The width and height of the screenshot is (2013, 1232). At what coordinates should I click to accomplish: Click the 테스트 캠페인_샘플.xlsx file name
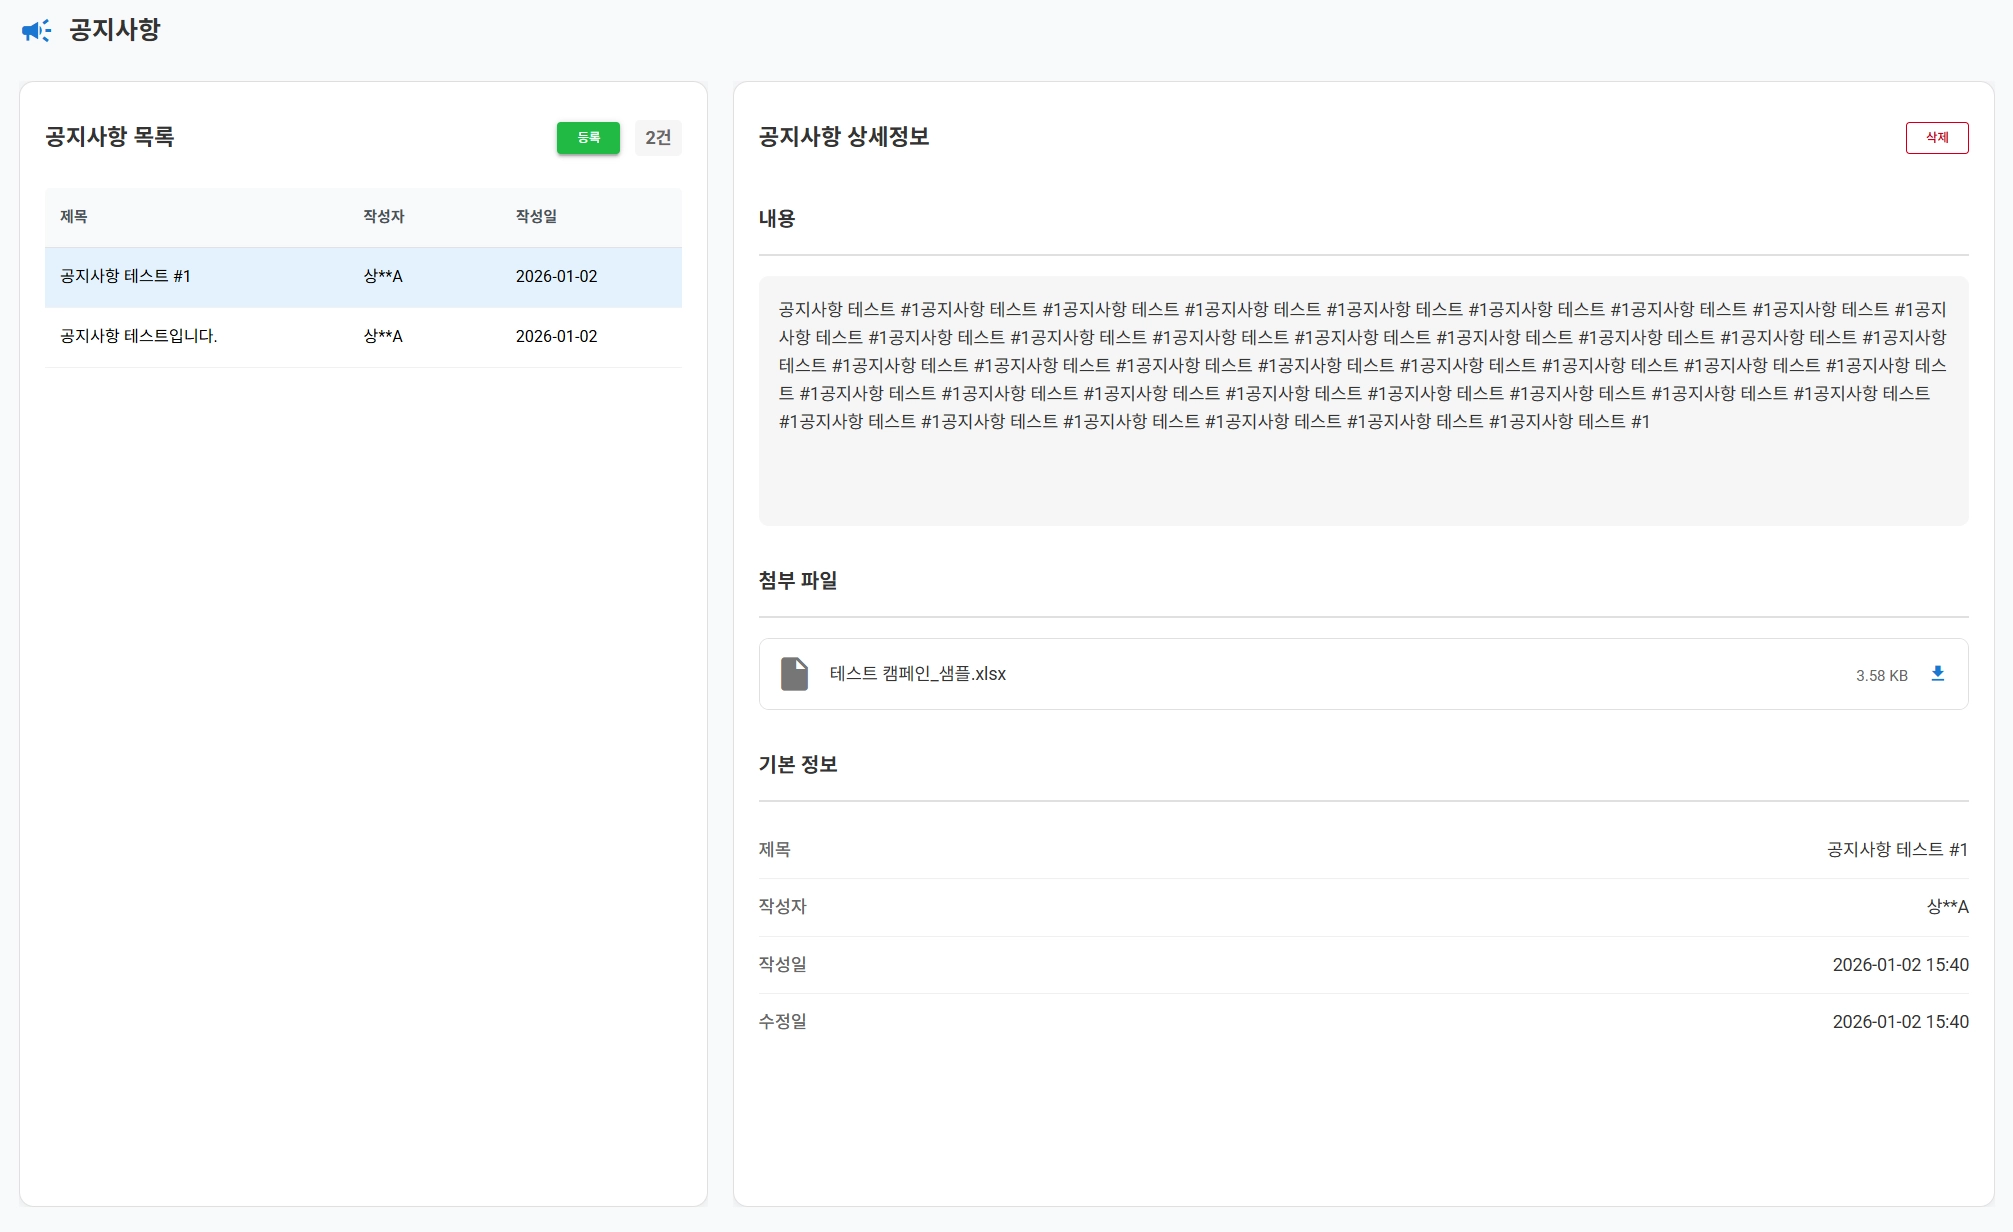(x=917, y=674)
